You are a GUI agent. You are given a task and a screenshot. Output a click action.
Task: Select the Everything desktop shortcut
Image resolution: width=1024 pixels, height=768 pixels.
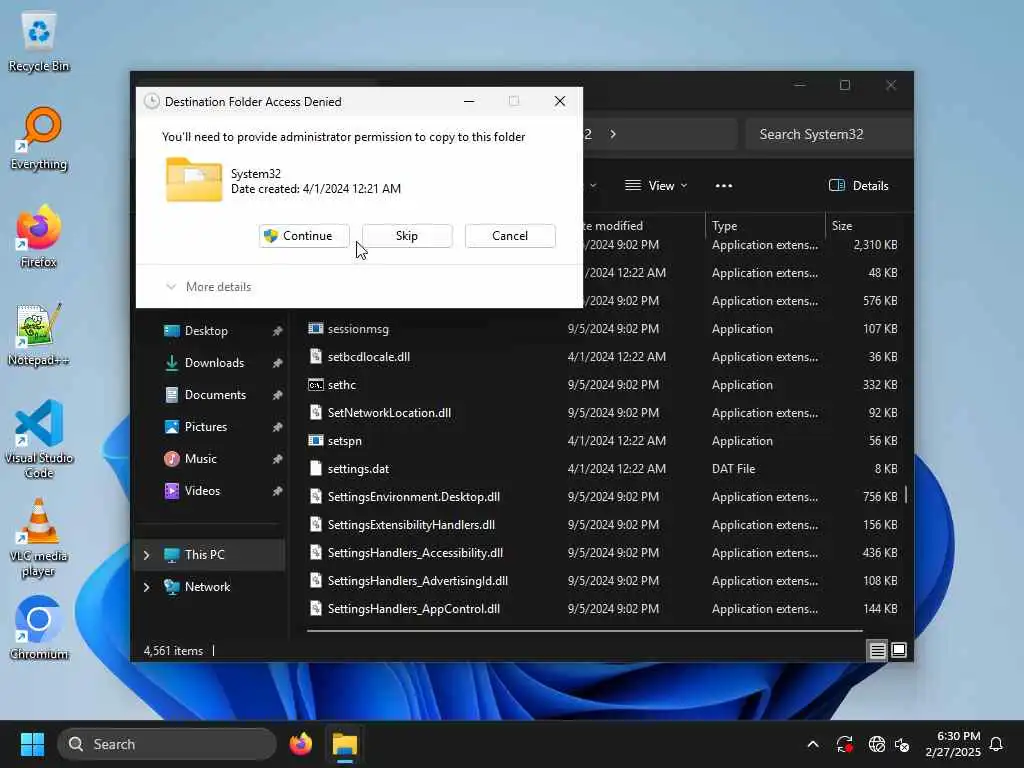click(x=39, y=139)
